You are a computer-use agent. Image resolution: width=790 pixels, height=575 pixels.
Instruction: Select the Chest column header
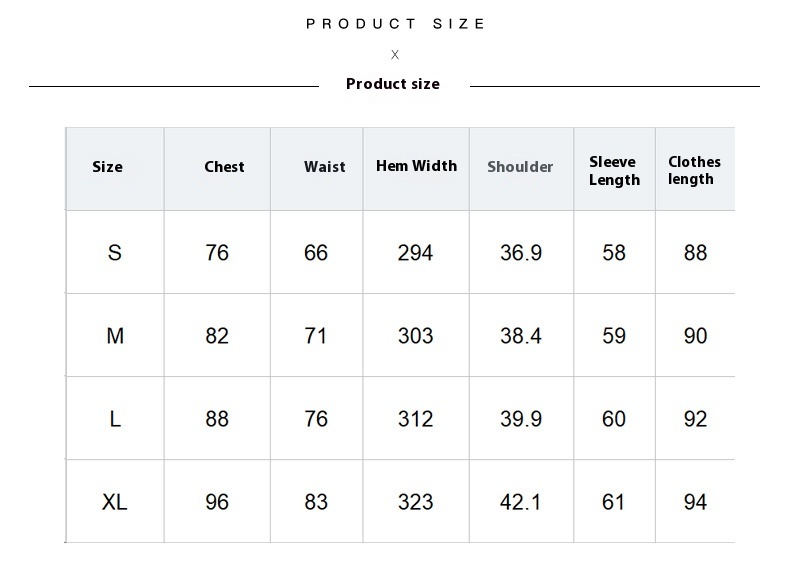(x=224, y=167)
